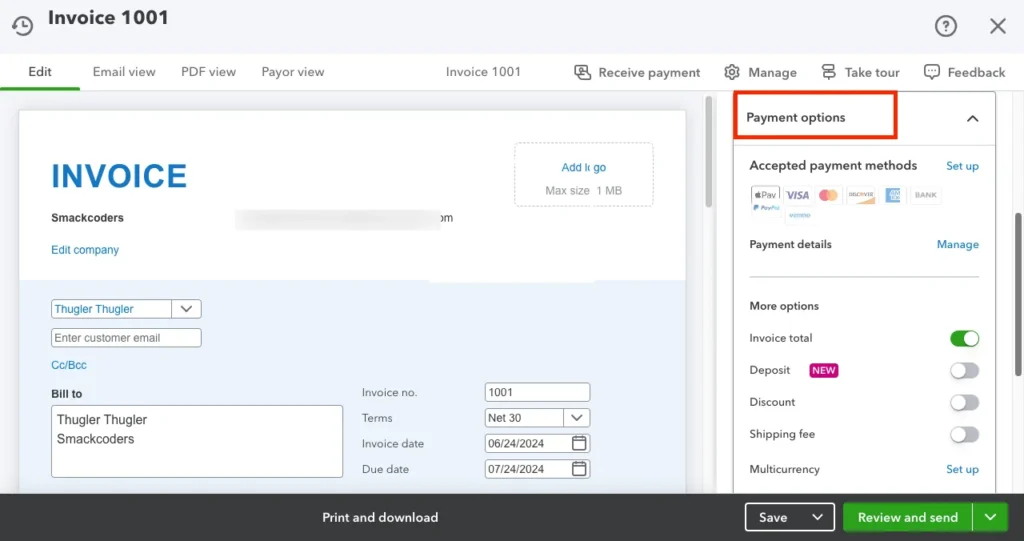Click the Receive payment label
This screenshot has width=1024, height=541.
pyautogui.click(x=649, y=73)
